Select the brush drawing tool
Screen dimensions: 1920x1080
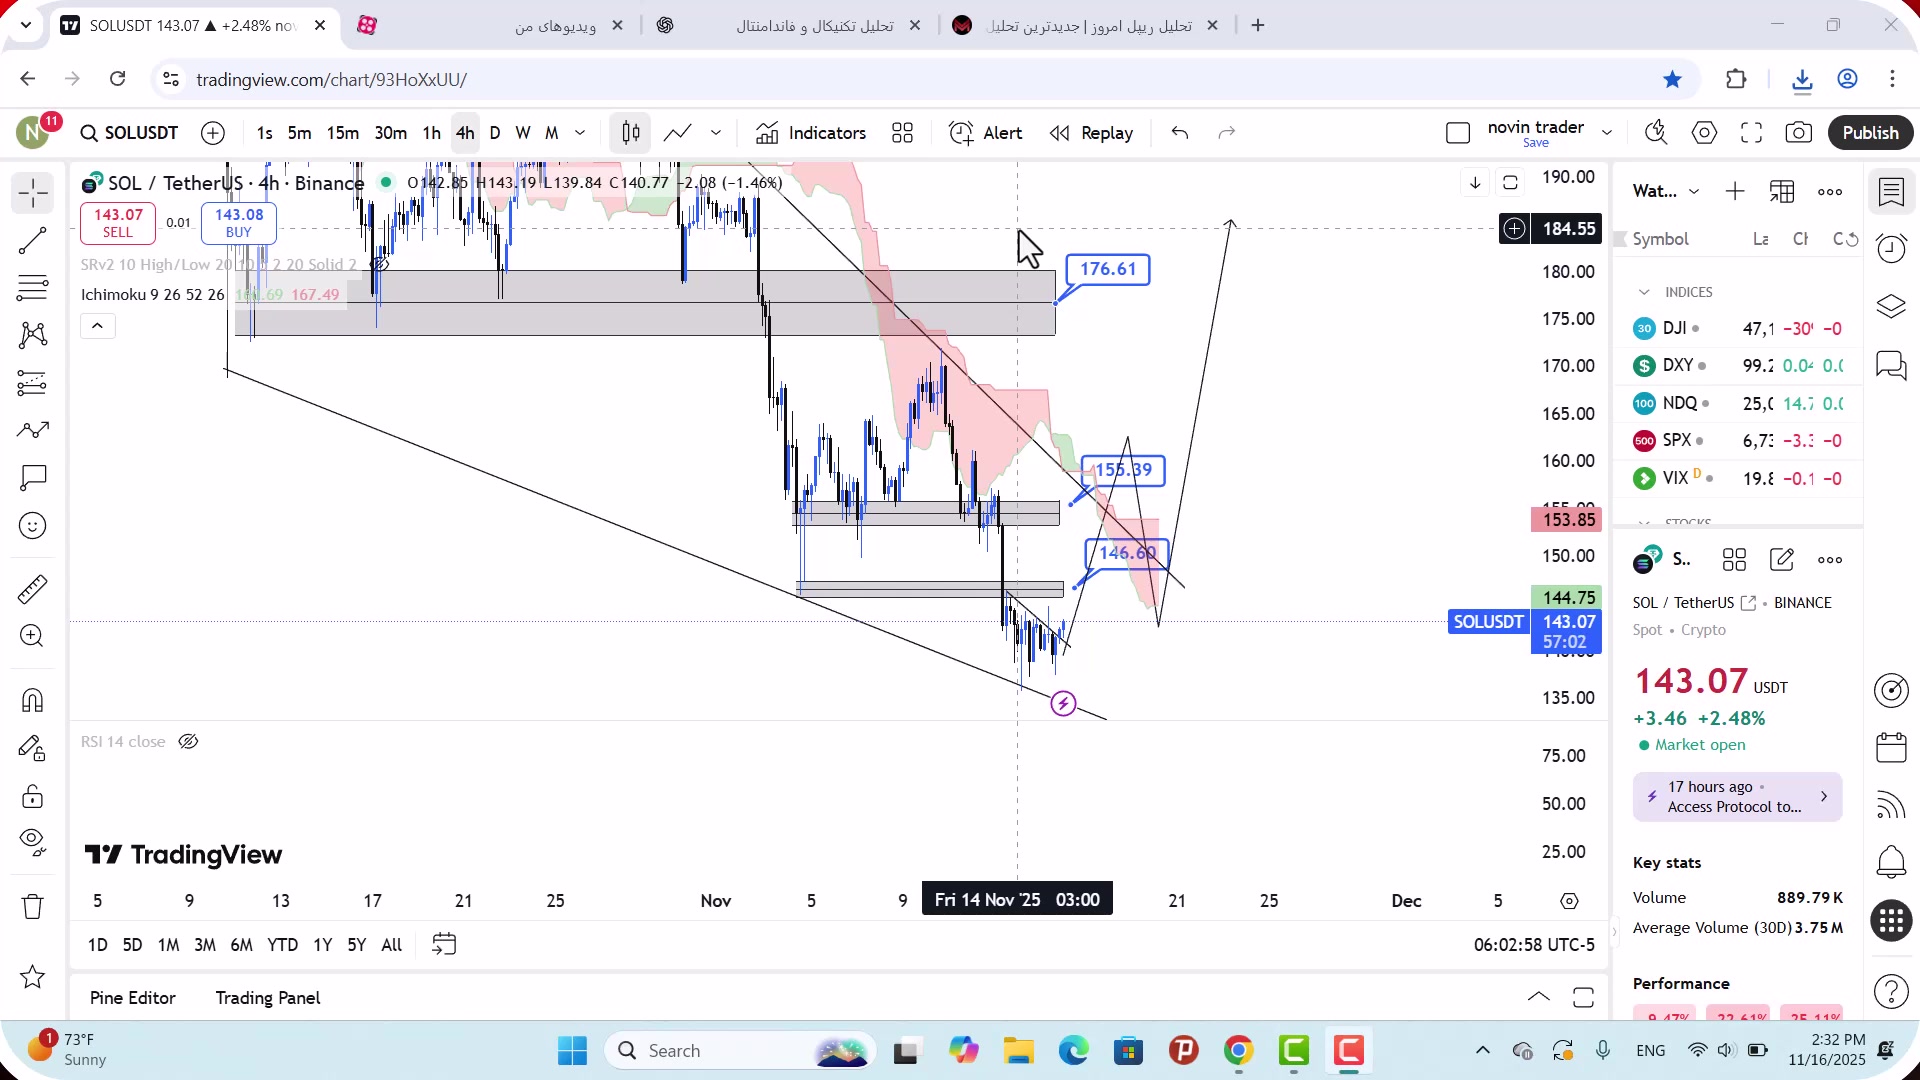point(33,431)
